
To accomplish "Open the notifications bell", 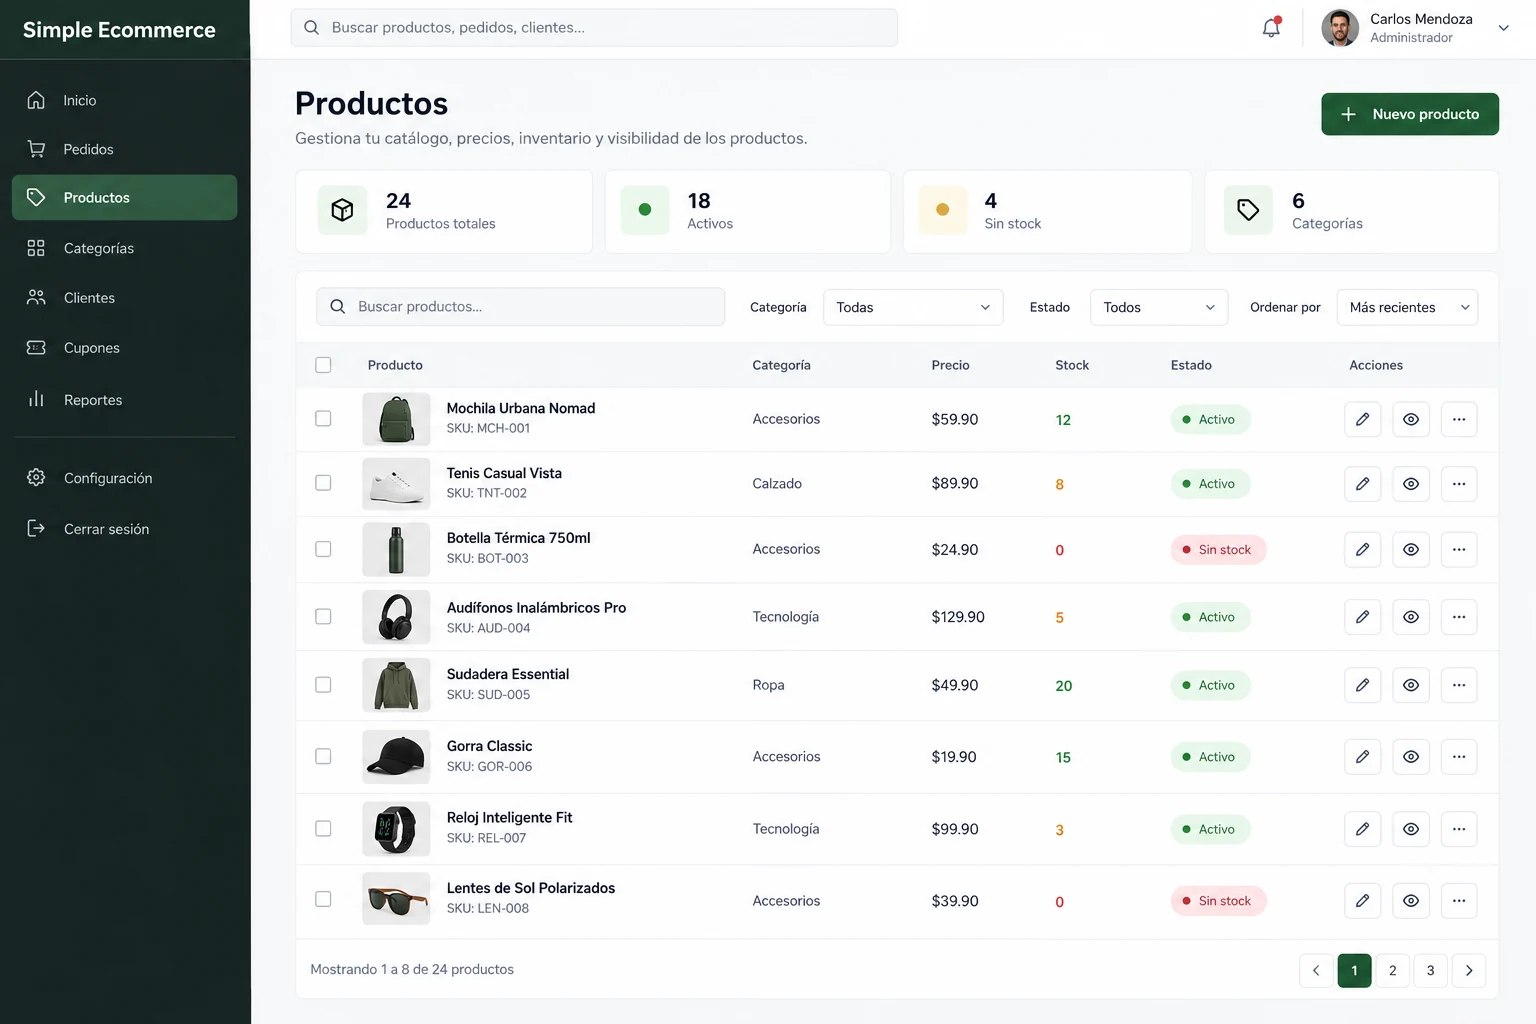I will (1271, 28).
